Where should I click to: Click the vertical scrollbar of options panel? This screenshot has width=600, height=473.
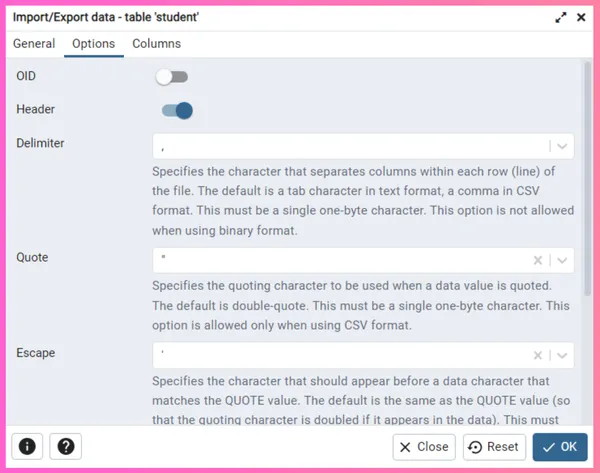coord(587,178)
